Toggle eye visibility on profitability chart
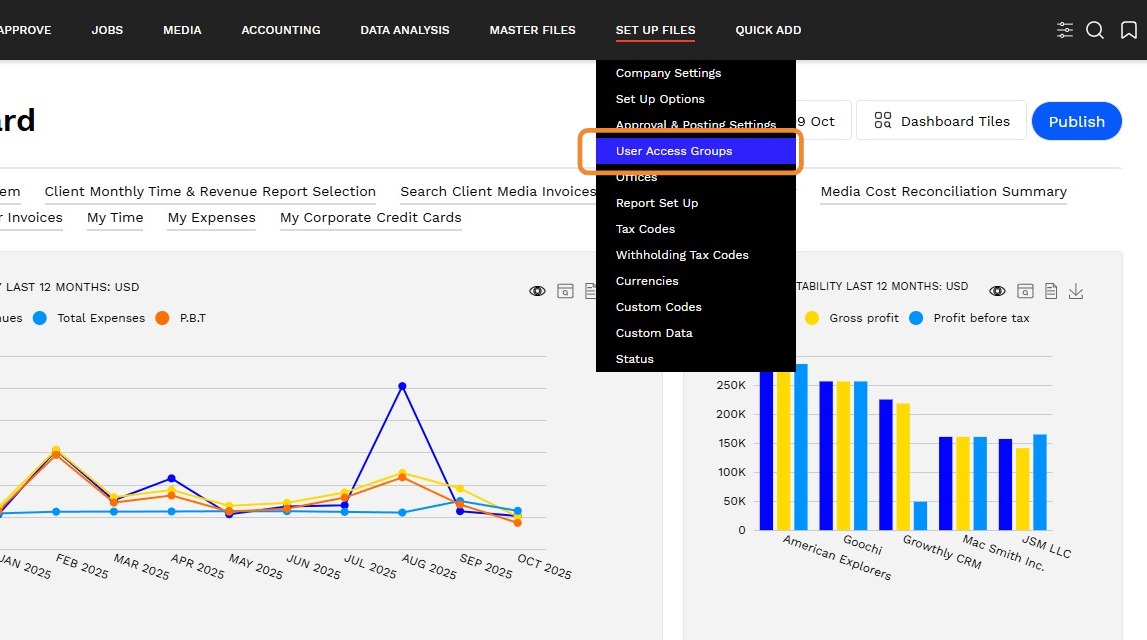 coord(997,291)
